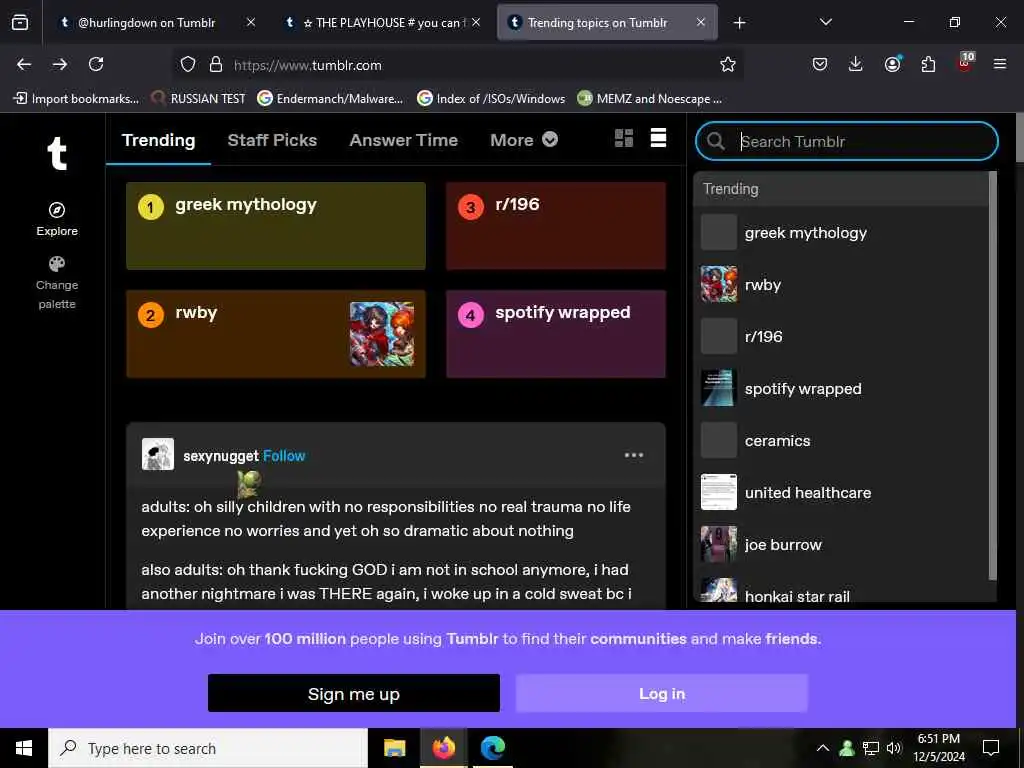Viewport: 1024px width, 768px height.
Task: Open Explore compass icon
Action: point(57,210)
